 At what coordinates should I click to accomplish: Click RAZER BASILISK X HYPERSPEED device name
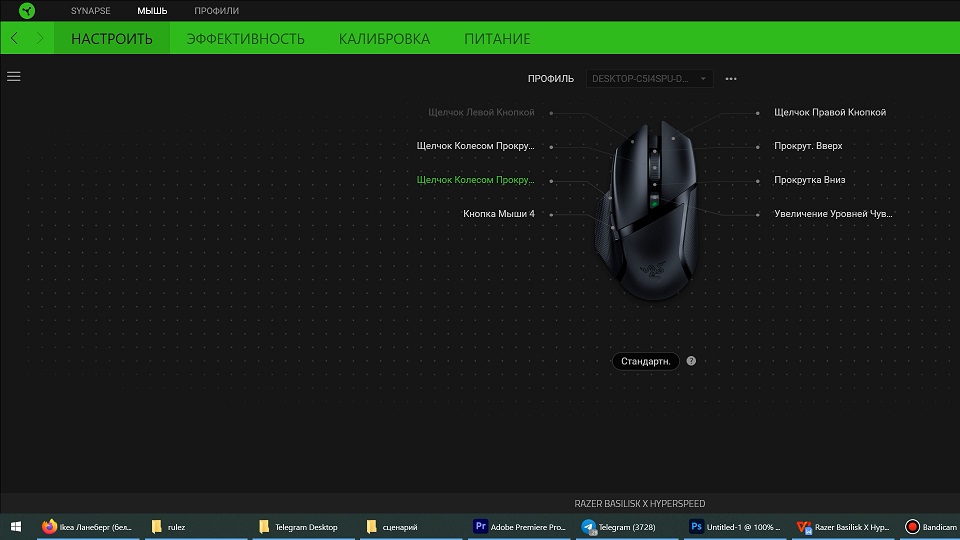(x=639, y=503)
